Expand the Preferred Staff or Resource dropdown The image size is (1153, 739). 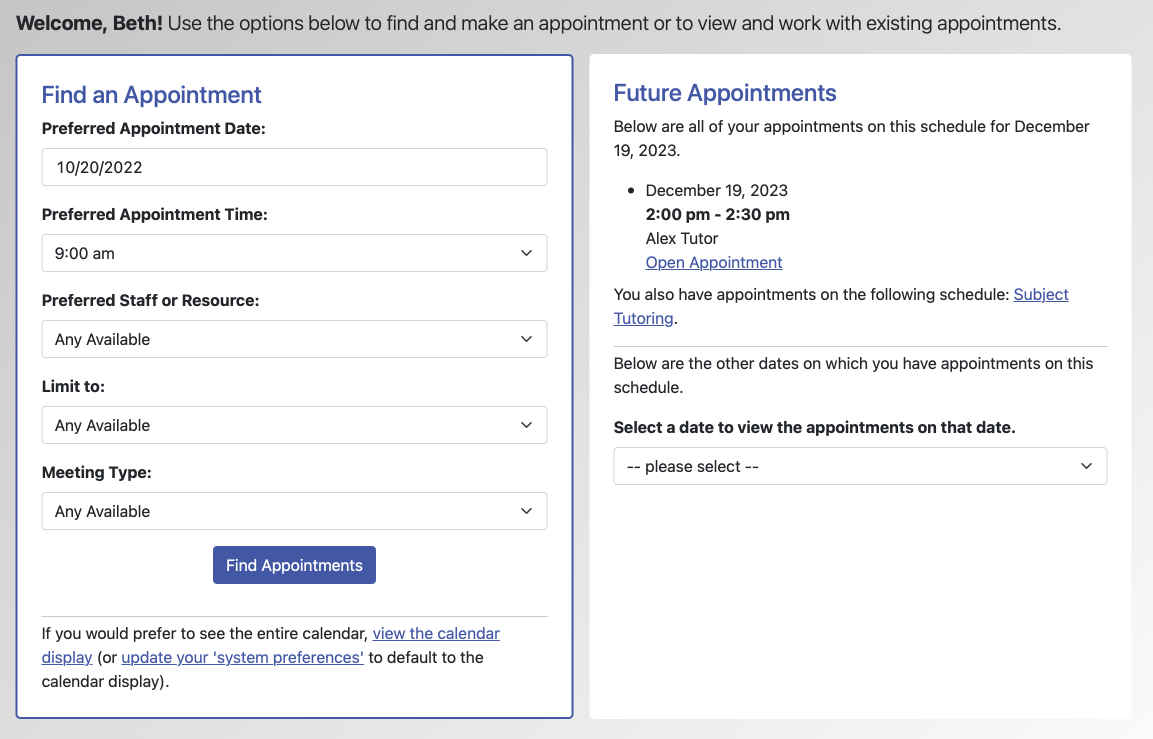[x=294, y=339]
